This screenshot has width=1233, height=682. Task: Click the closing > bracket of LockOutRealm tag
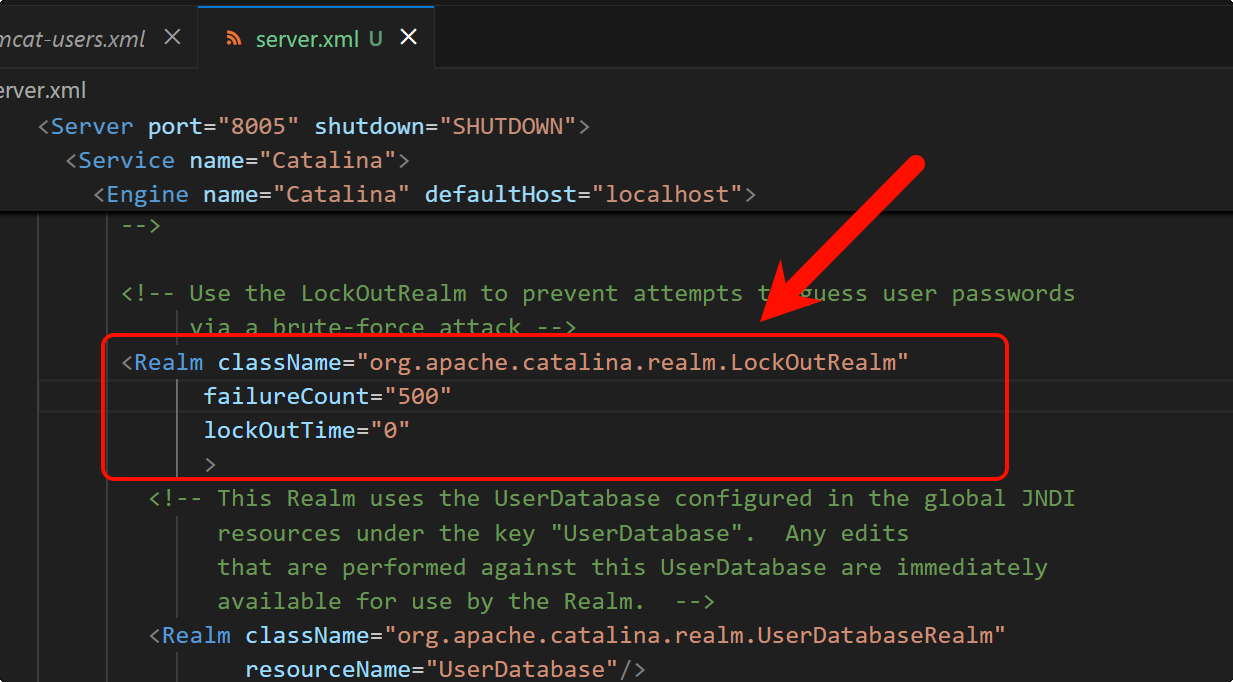210,464
